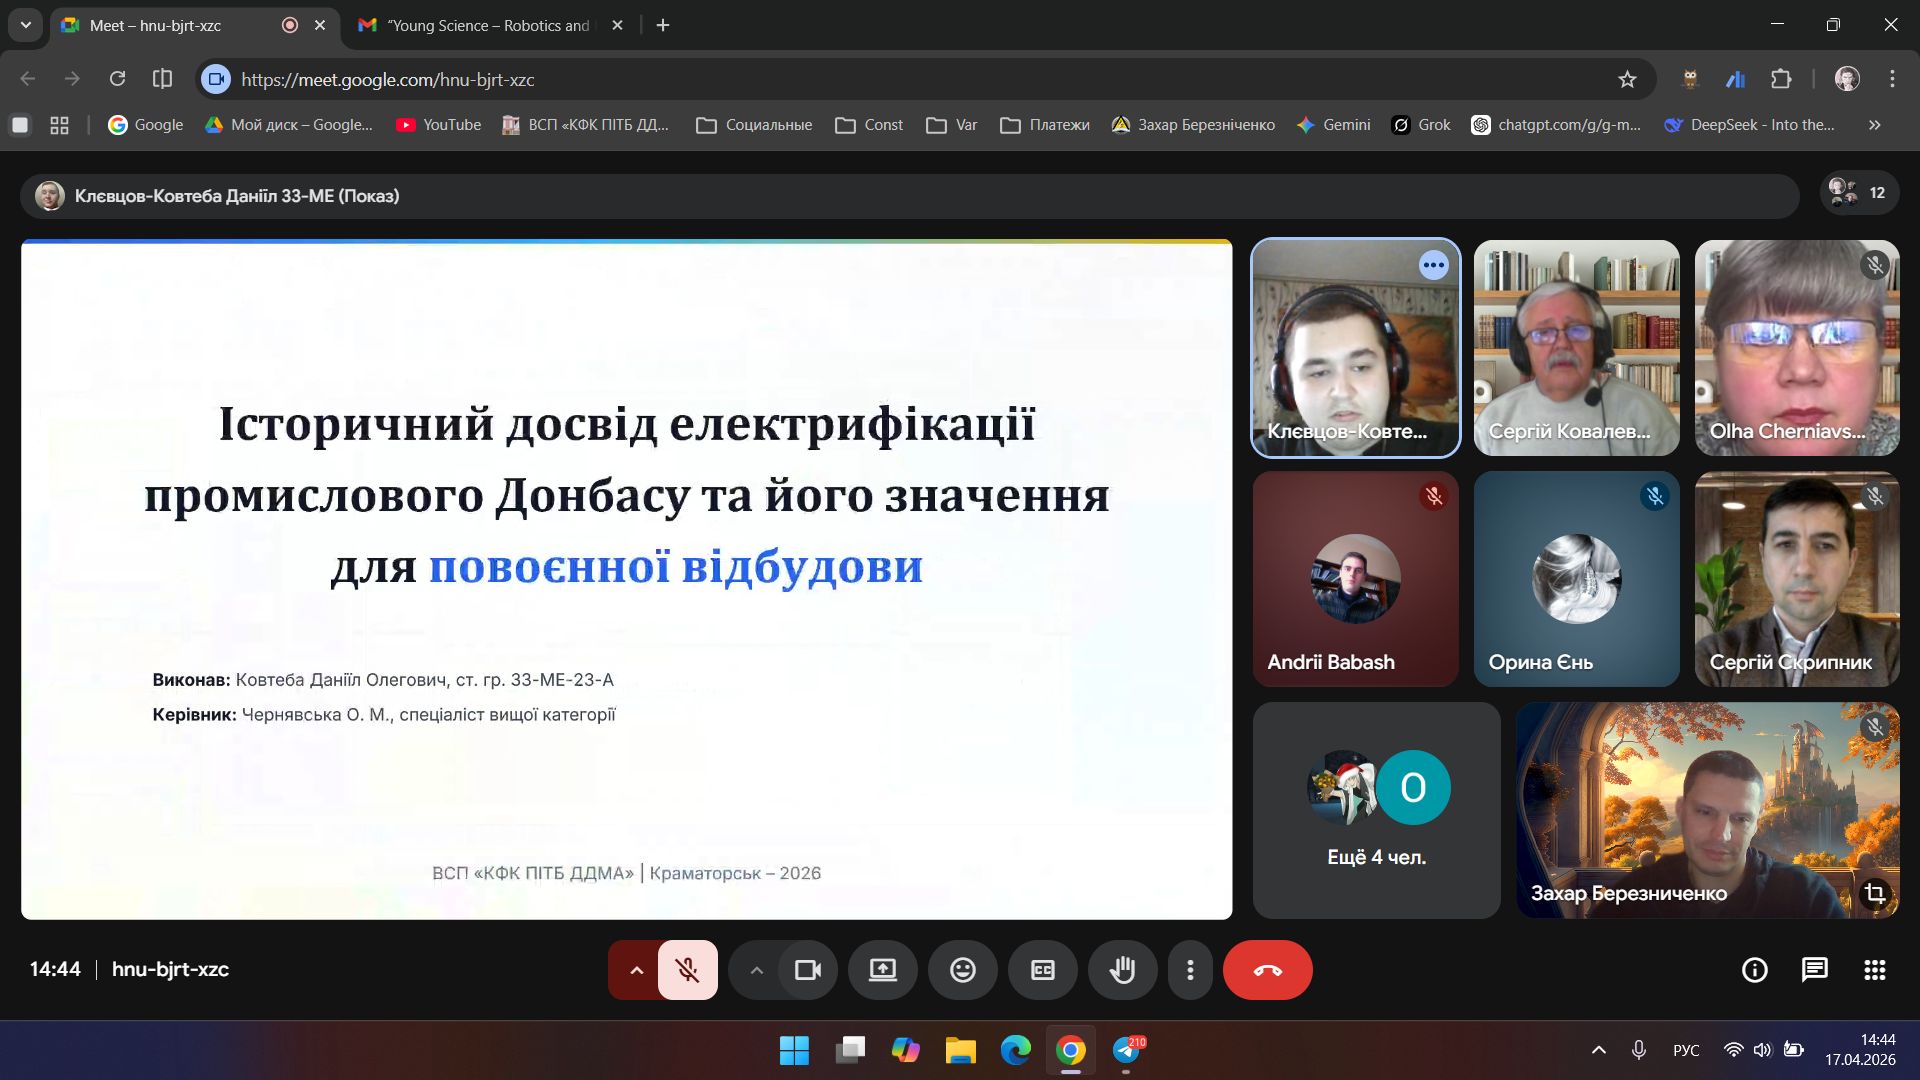
Task: Open the YouTube bookmark
Action: click(x=438, y=125)
